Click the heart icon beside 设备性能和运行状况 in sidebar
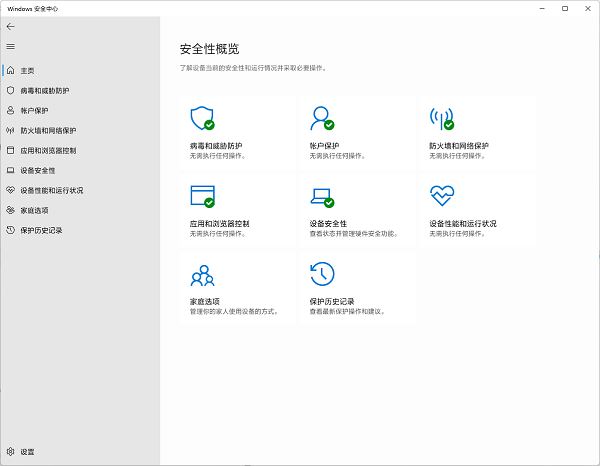Screen dimensions: 600x466 point(11,190)
